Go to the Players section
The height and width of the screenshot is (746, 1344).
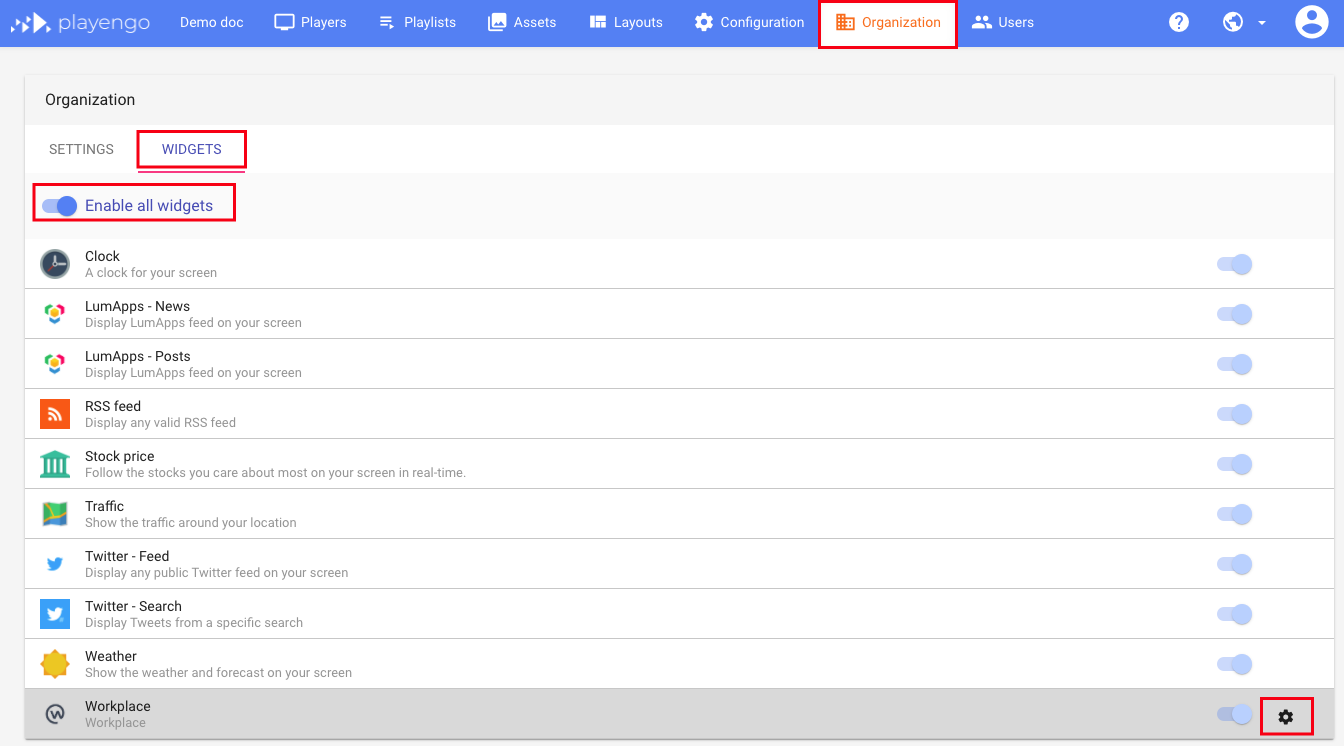(310, 22)
